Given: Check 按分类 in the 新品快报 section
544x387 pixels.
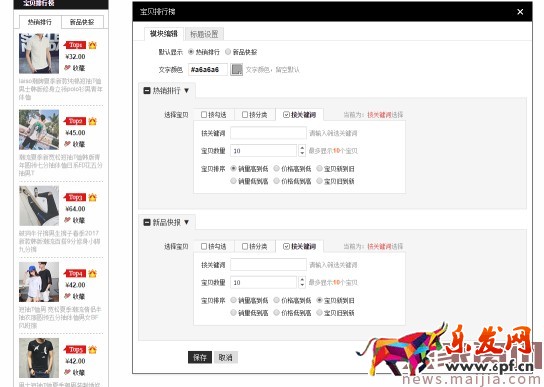Looking at the screenshot, I should pos(245,246).
